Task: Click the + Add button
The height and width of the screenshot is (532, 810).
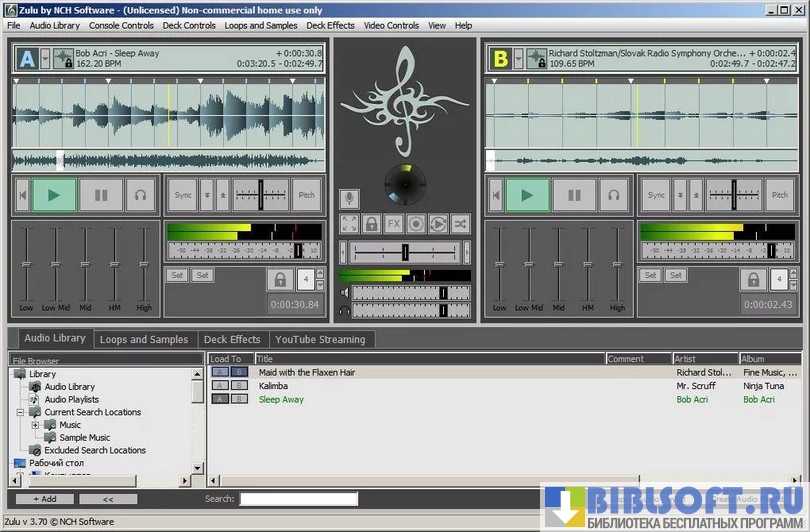Action: tap(44, 498)
